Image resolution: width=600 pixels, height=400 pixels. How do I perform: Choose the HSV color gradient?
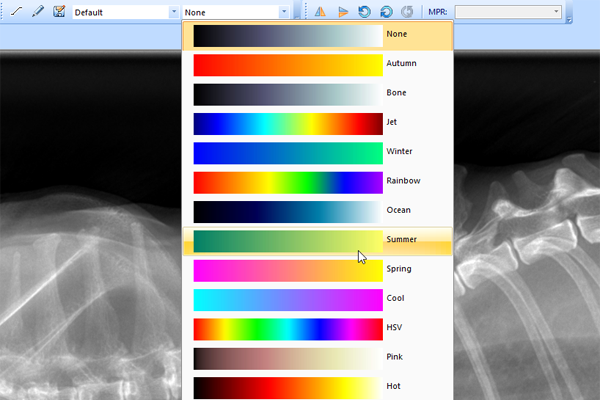(288, 328)
